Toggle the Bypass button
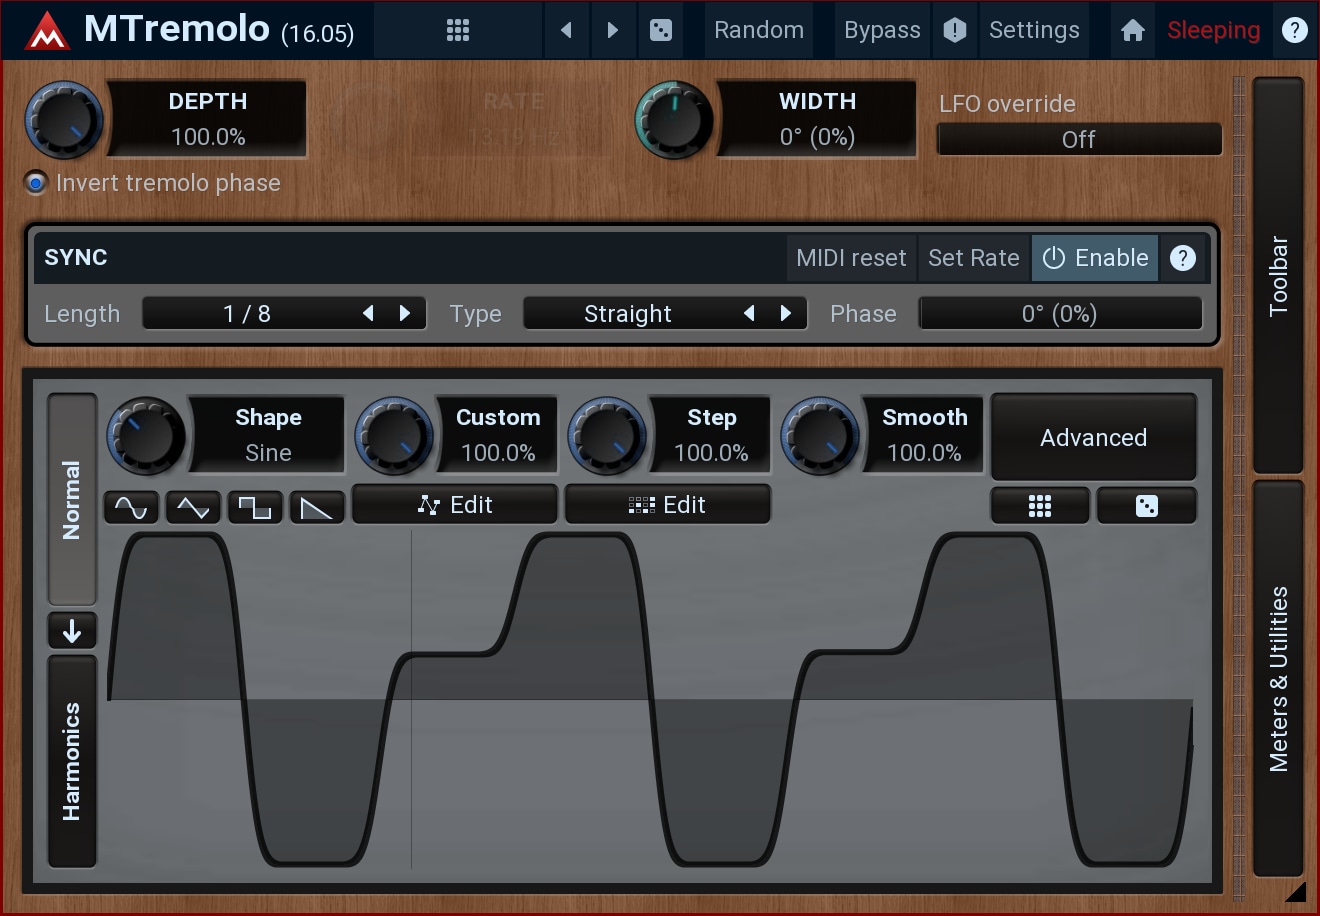The height and width of the screenshot is (916, 1320). 882,30
